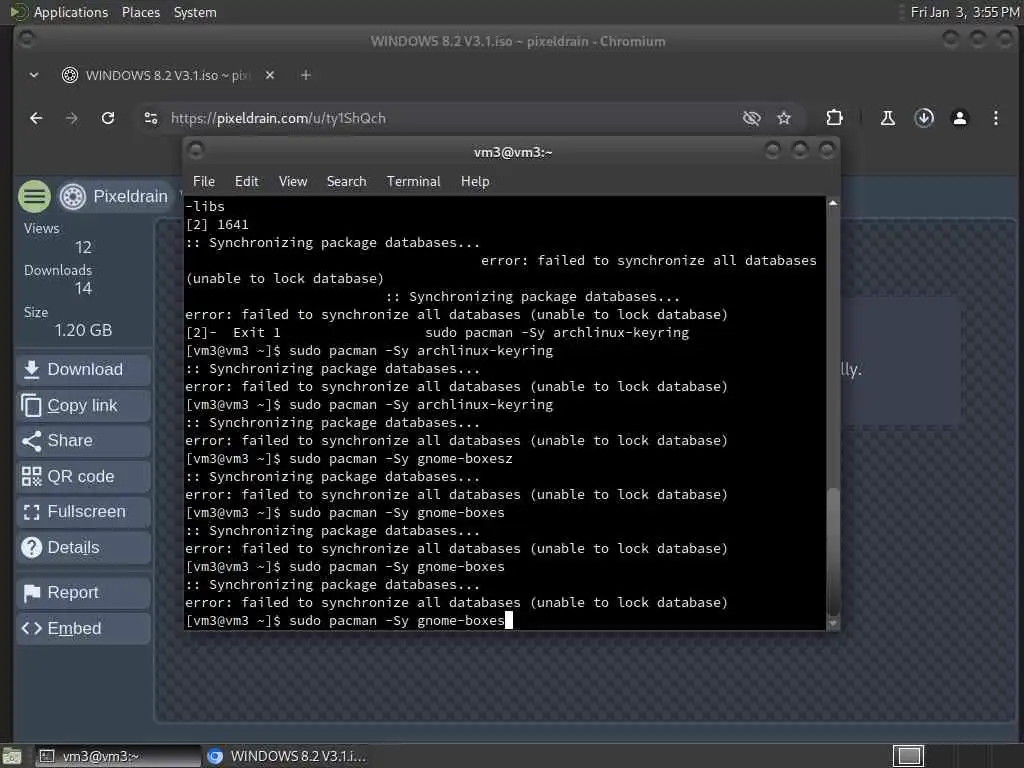Close the WINDOWS 8.2 V3.1.iso tab
1024x768 pixels.
270,75
